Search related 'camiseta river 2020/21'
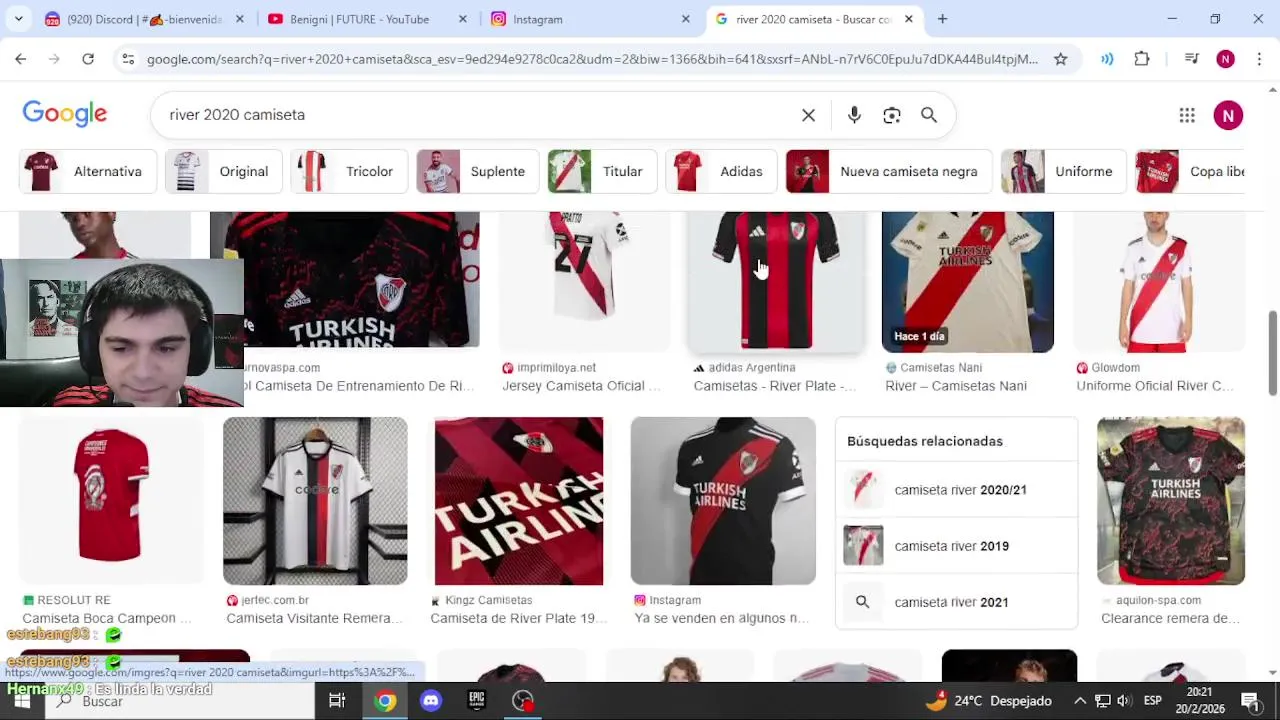Screen dimensions: 1280x720 (x=957, y=490)
